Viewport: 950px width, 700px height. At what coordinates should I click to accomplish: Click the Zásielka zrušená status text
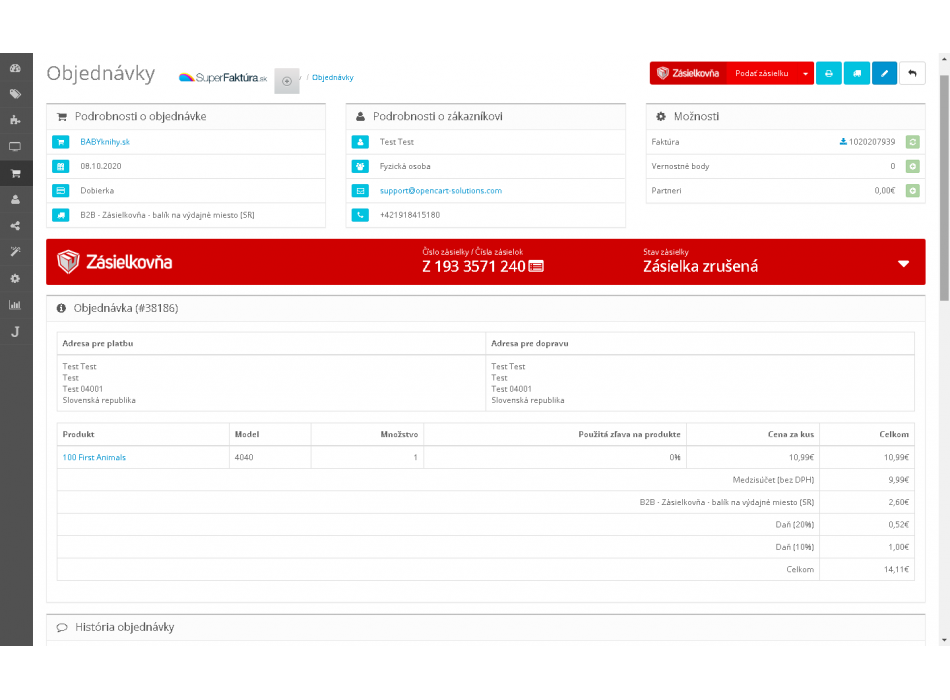[x=700, y=266]
